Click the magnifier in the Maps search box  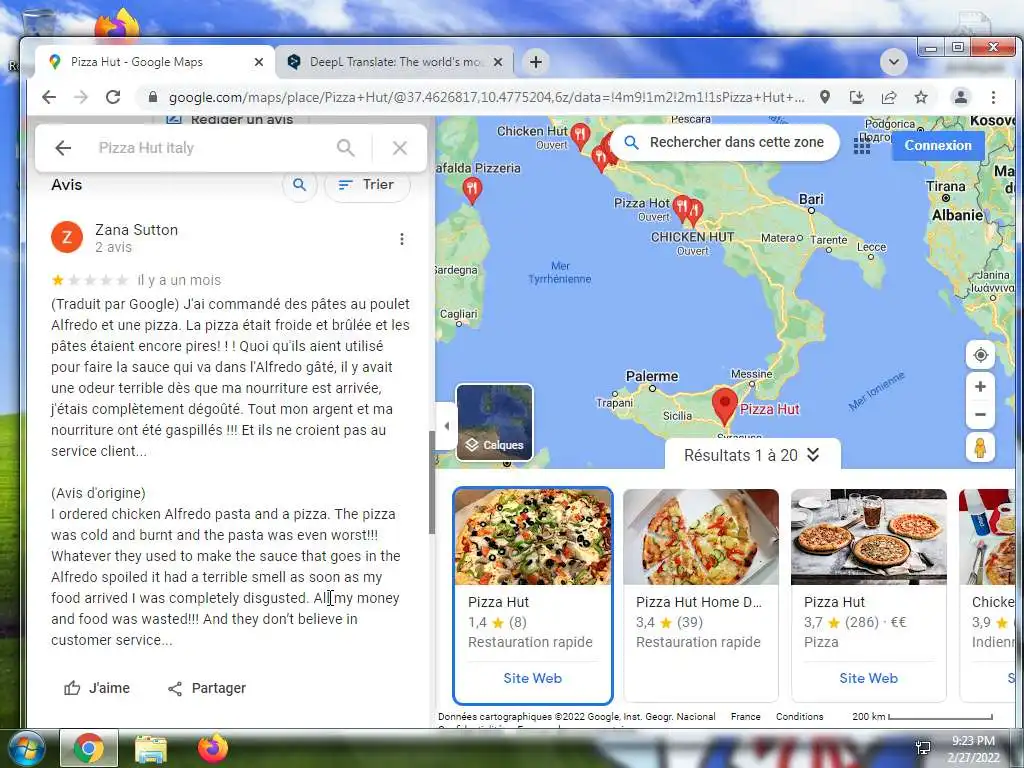[345, 148]
